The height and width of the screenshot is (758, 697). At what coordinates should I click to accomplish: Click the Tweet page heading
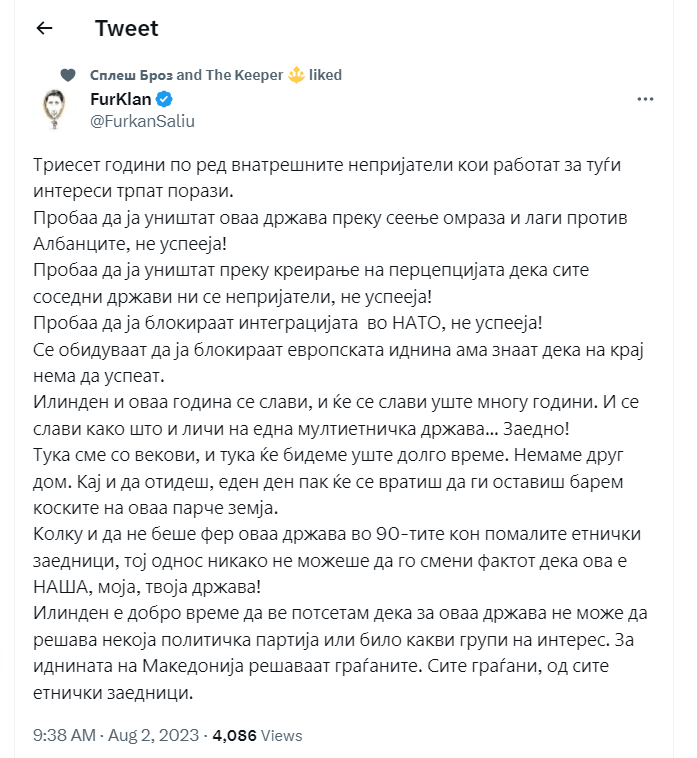[x=127, y=29]
